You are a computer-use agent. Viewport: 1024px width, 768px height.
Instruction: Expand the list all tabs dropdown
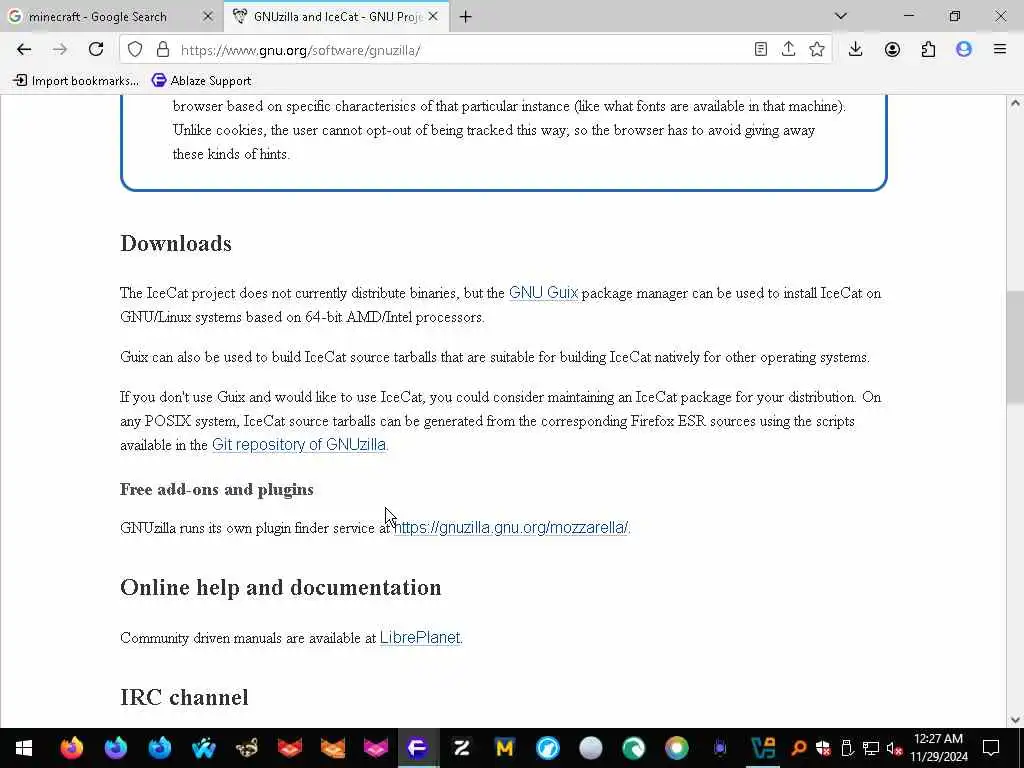coord(840,16)
